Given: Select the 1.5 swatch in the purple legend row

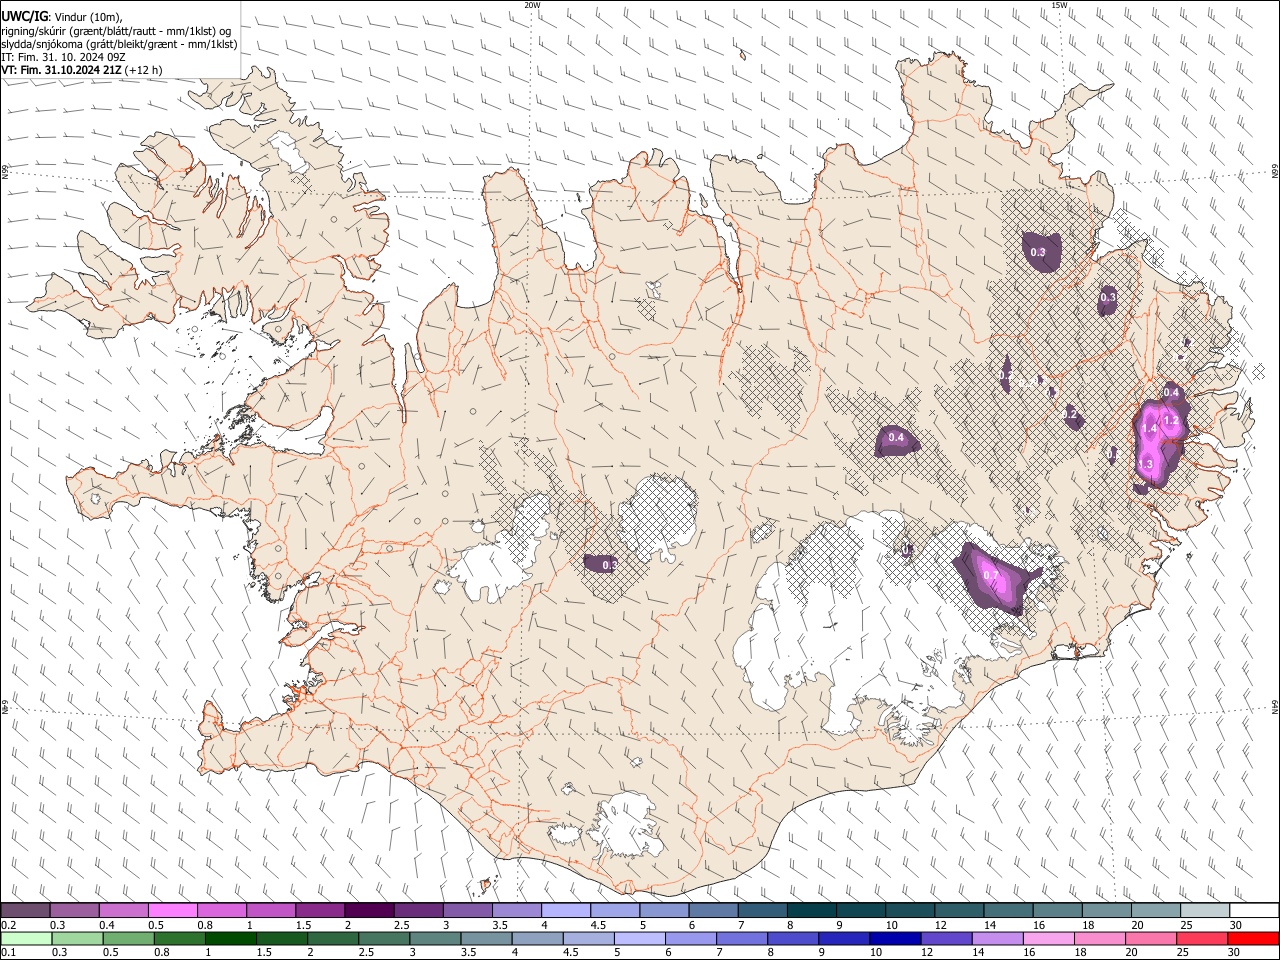Looking at the screenshot, I should (x=320, y=911).
